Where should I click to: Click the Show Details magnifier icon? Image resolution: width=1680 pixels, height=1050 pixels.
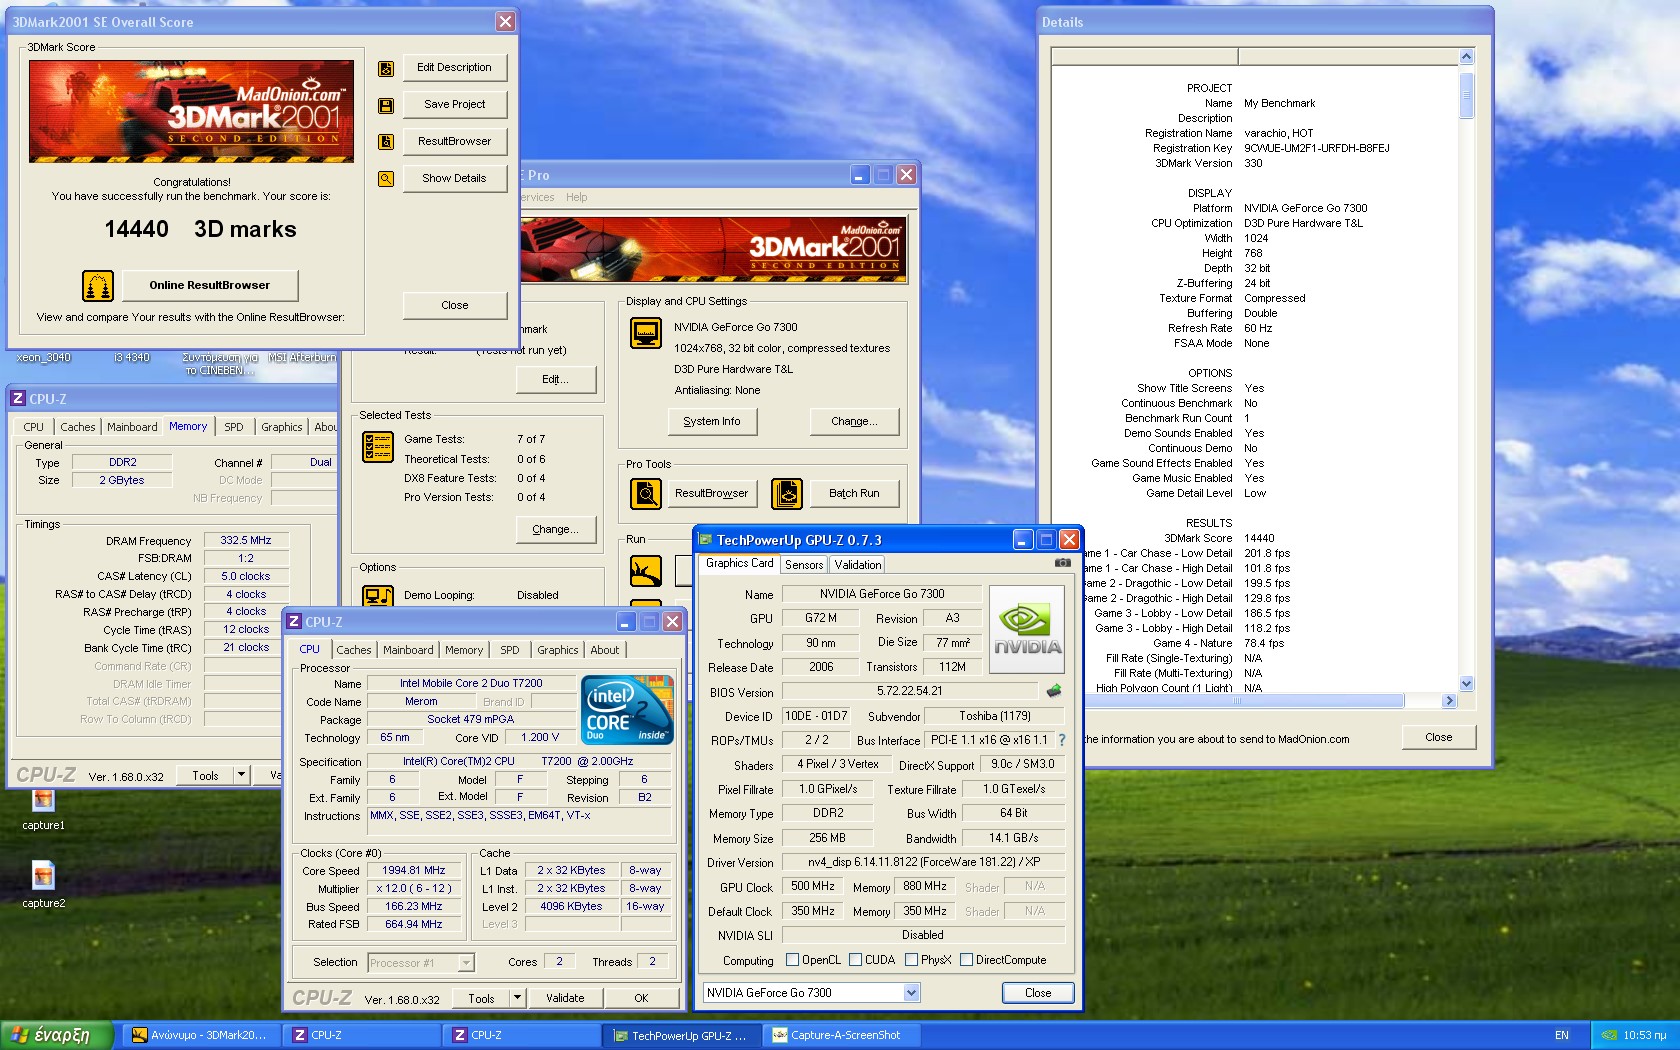(x=386, y=179)
